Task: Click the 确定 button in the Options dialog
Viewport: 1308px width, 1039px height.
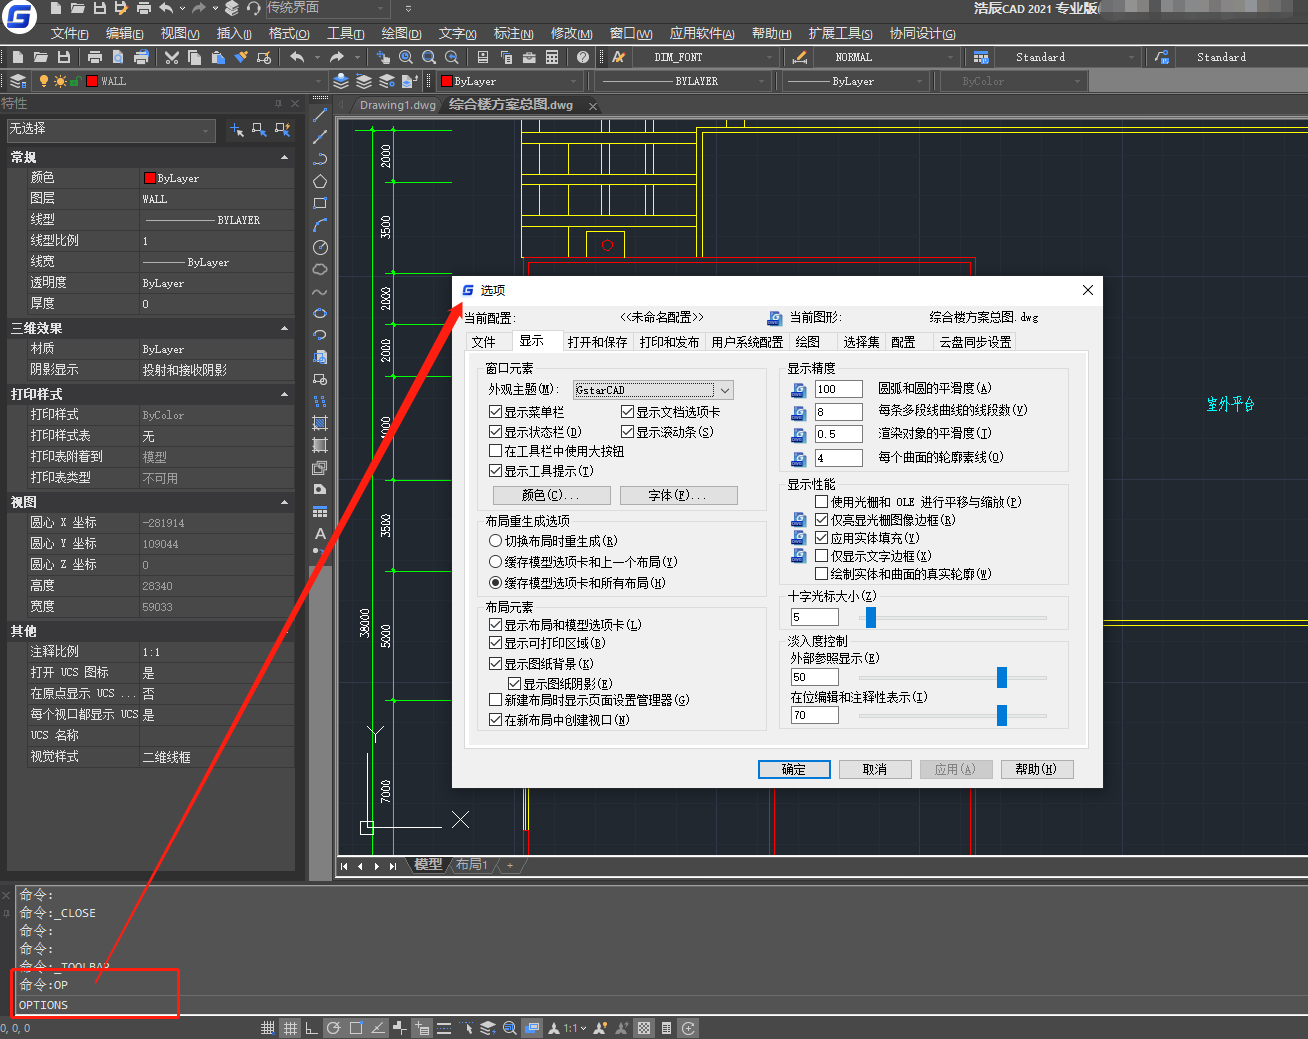Action: 794,769
